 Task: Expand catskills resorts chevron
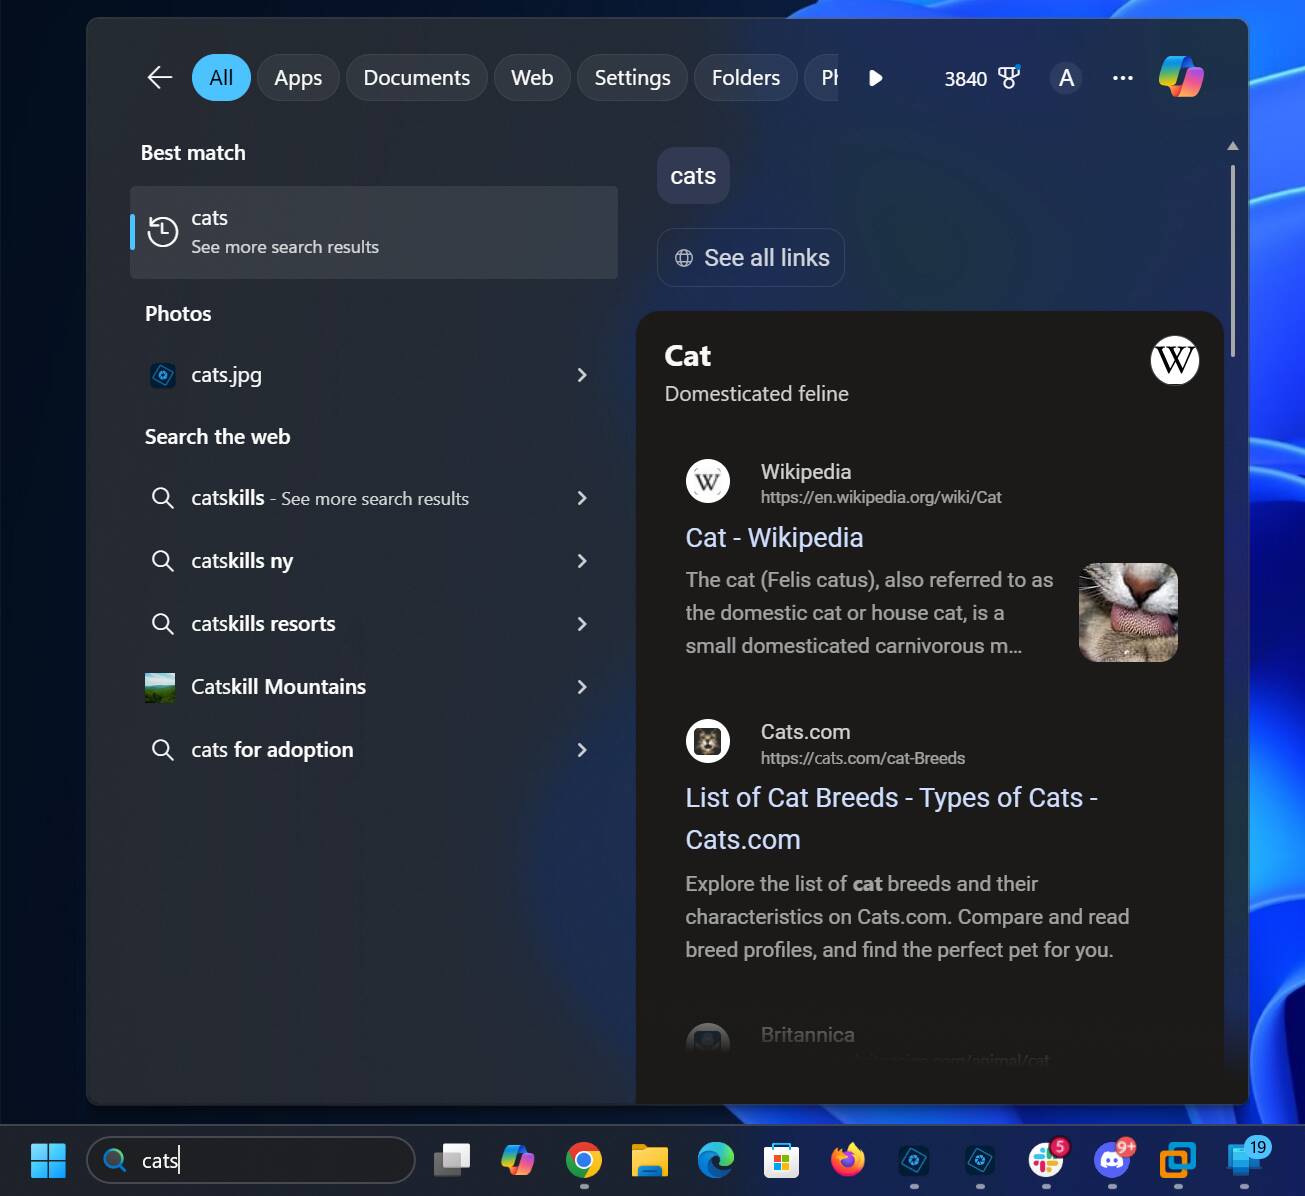click(x=582, y=624)
